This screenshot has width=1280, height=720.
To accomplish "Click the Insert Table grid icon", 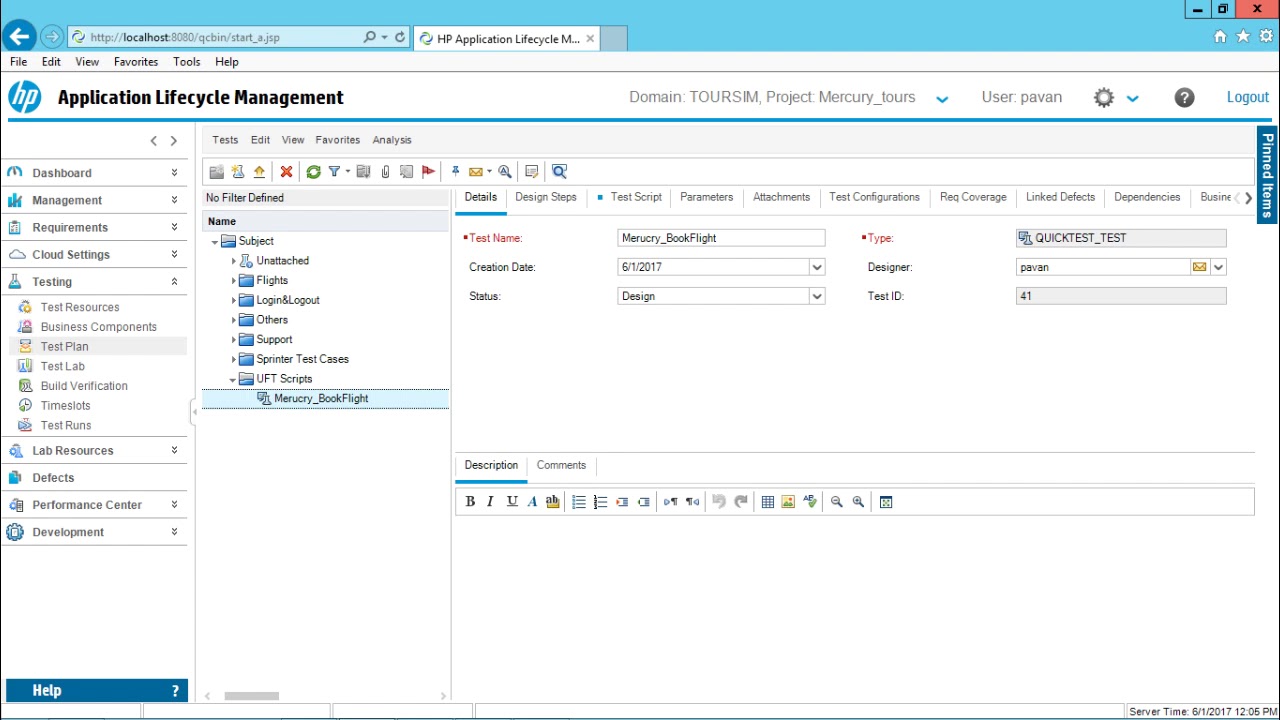I will point(767,502).
